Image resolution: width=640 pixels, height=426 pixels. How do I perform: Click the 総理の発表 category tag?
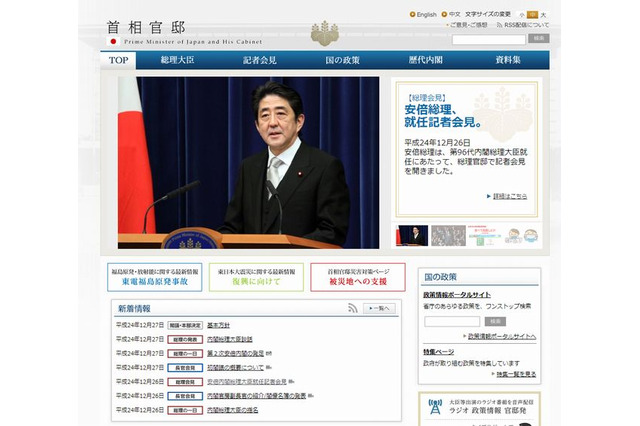click(x=185, y=339)
